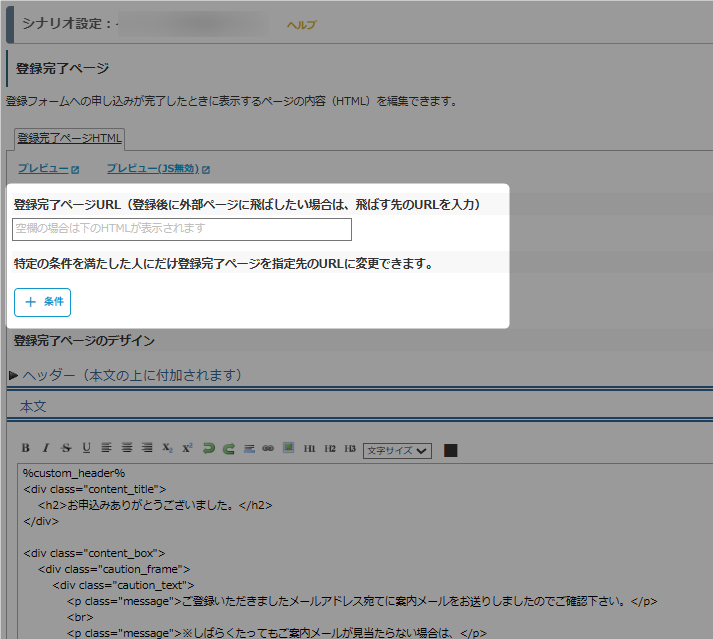Open the black text color swatch
The width and height of the screenshot is (713, 639).
coord(450,450)
